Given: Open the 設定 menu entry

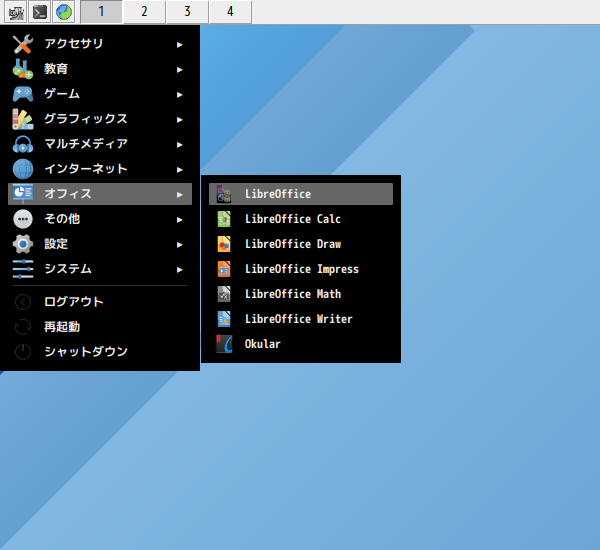Looking at the screenshot, I should coord(100,244).
